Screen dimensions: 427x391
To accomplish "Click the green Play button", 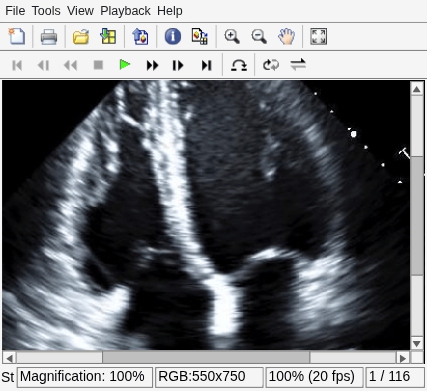I will coord(125,65).
